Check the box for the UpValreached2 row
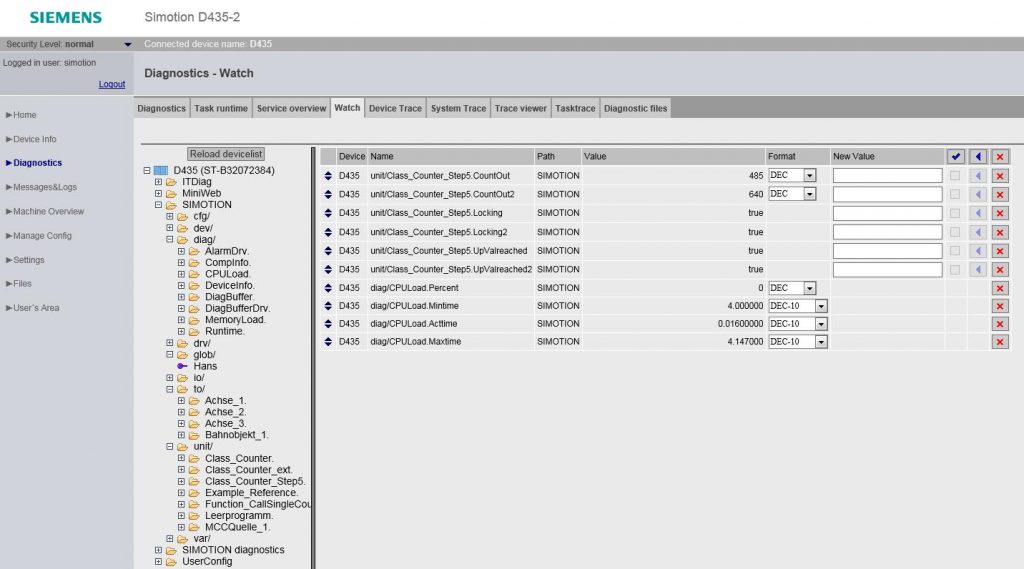 (x=955, y=269)
